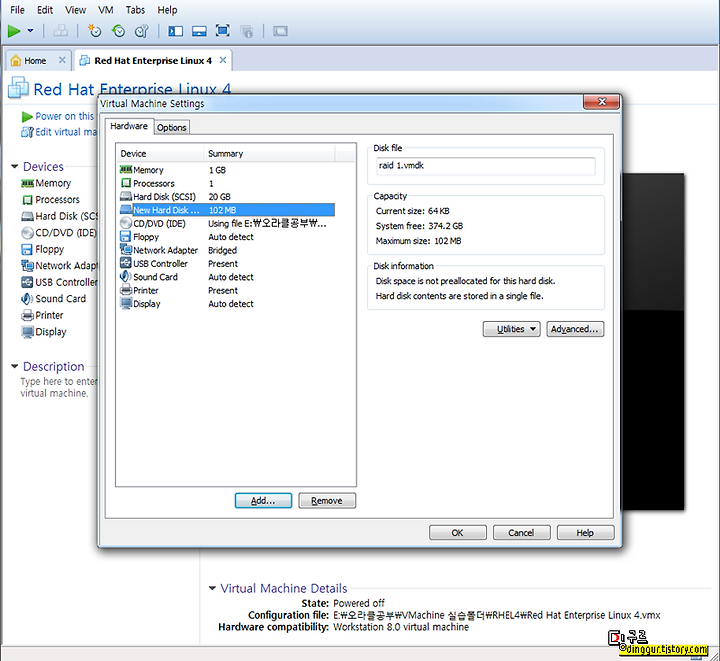Image resolution: width=720 pixels, height=661 pixels.
Task: Click the console view toolbar icon
Action: click(280, 31)
